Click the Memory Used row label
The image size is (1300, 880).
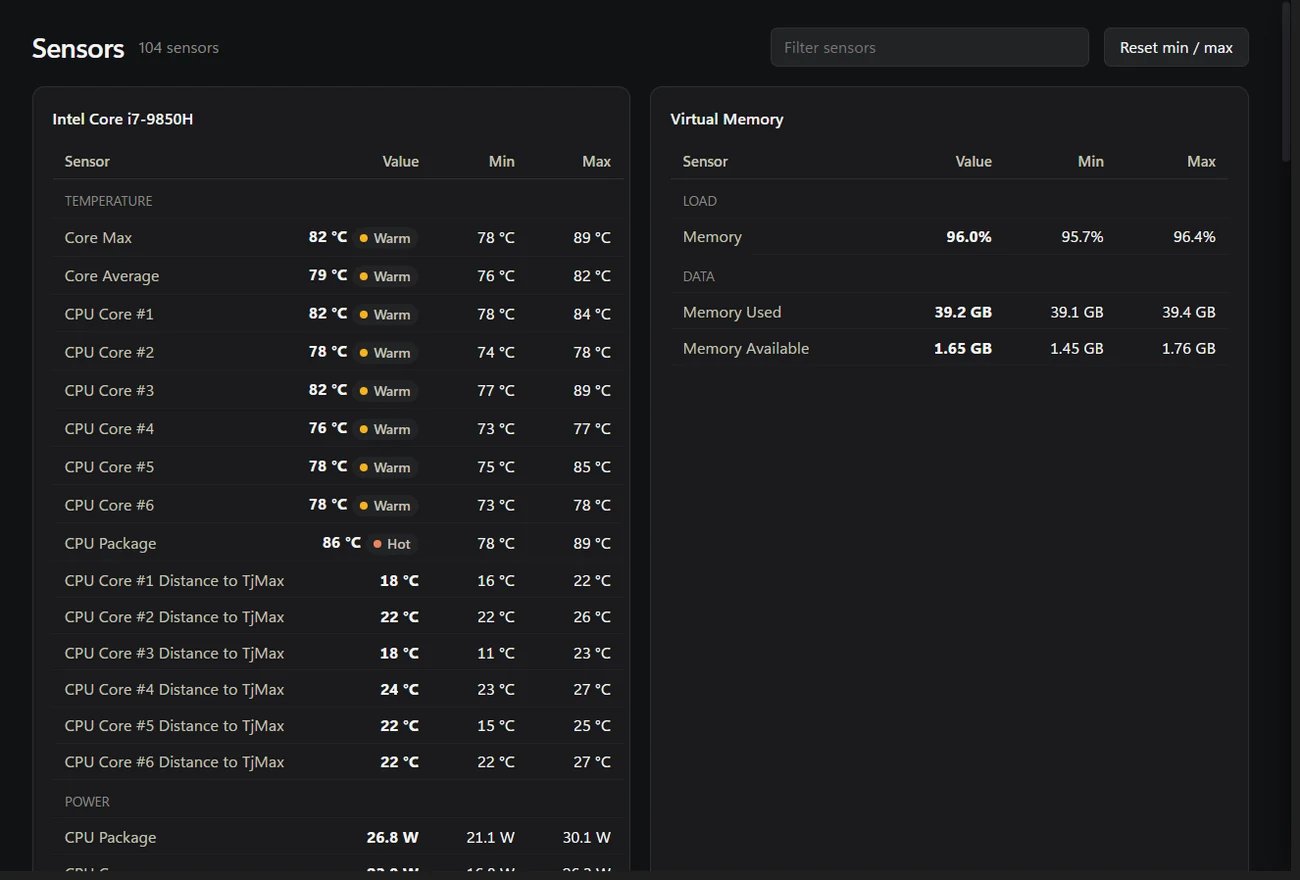[x=732, y=312]
